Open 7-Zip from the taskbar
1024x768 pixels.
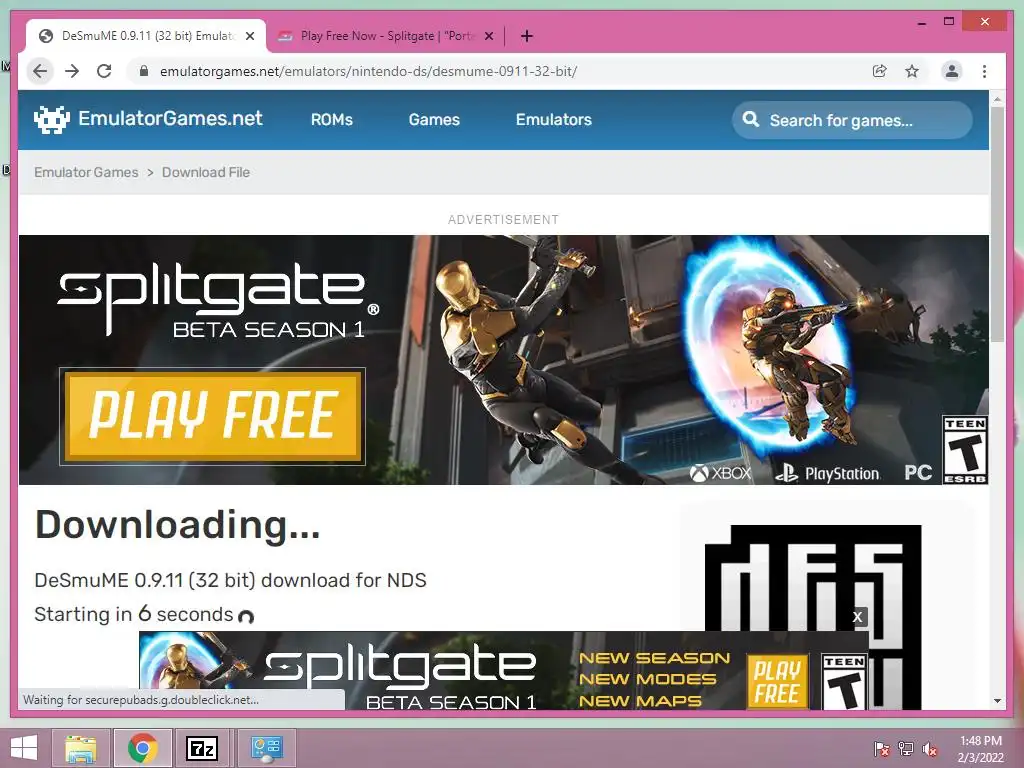[202, 748]
